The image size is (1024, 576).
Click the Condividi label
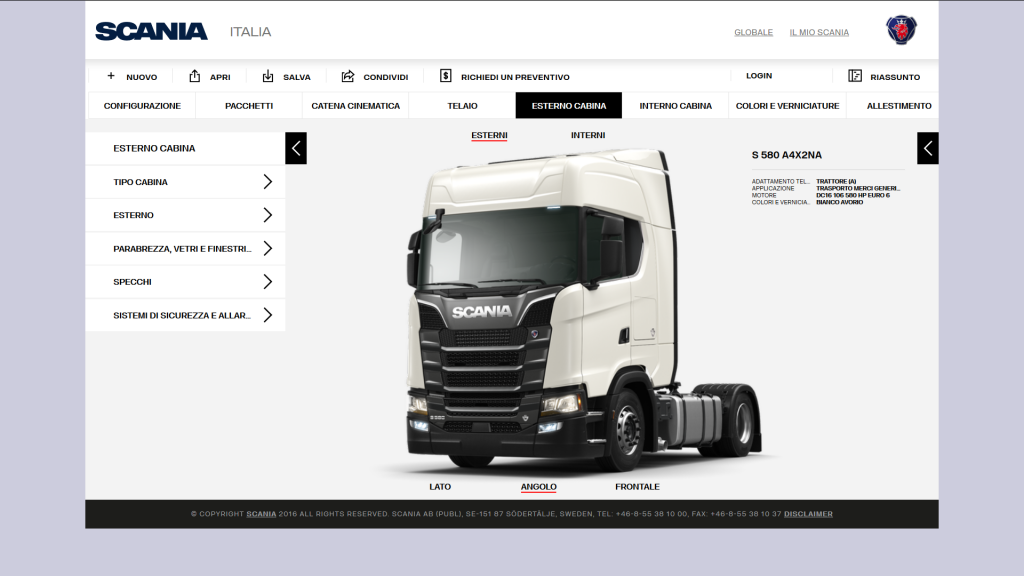pos(385,77)
